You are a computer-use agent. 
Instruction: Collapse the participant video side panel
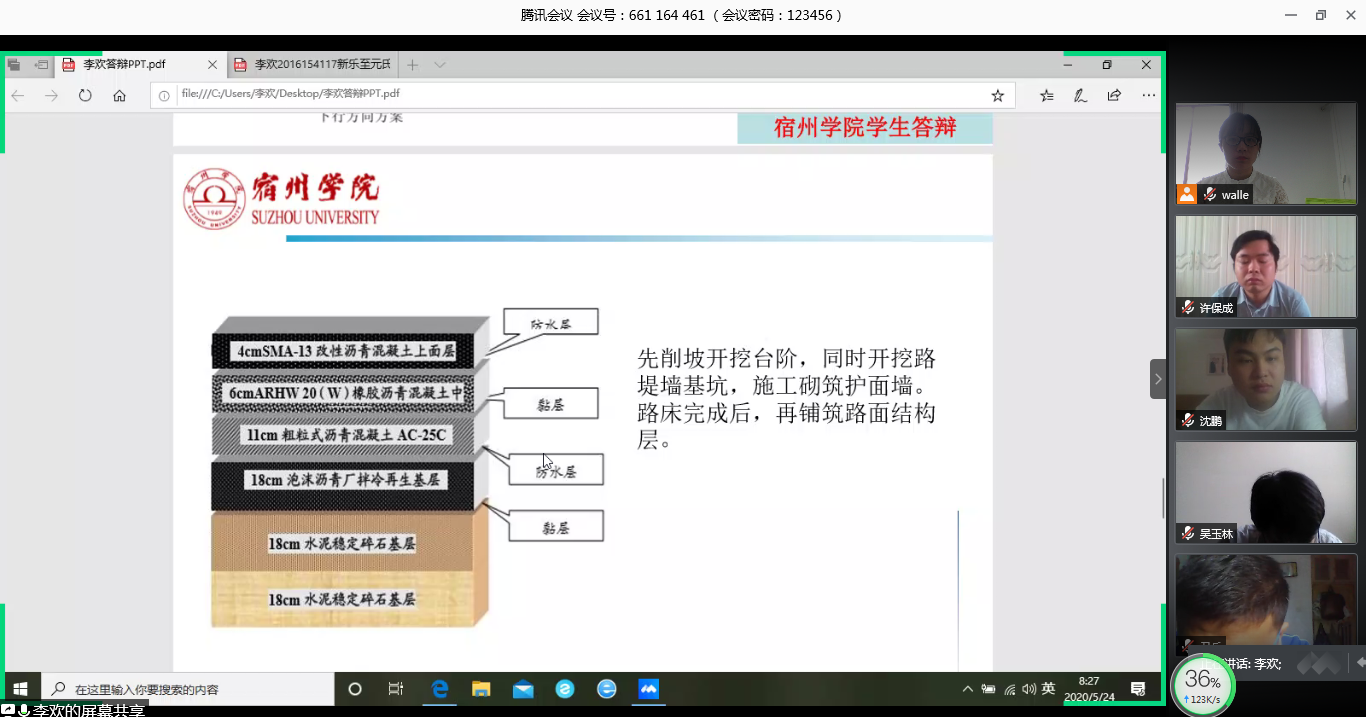point(1158,379)
